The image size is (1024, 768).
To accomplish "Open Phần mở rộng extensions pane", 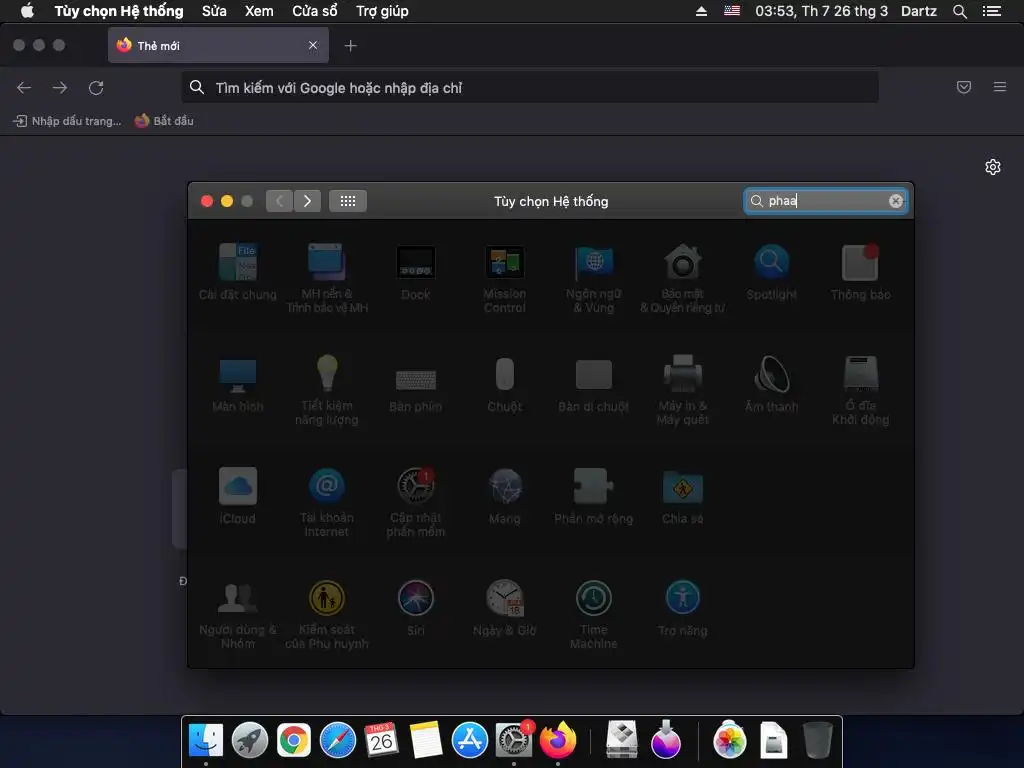I will click(x=594, y=496).
